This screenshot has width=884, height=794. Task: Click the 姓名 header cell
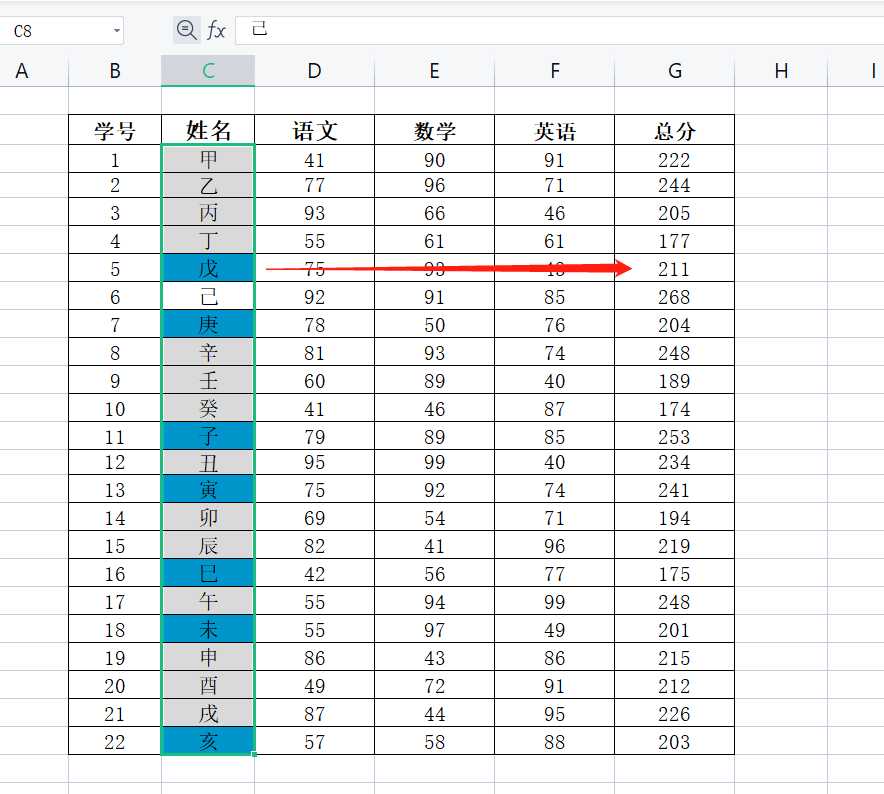(208, 130)
